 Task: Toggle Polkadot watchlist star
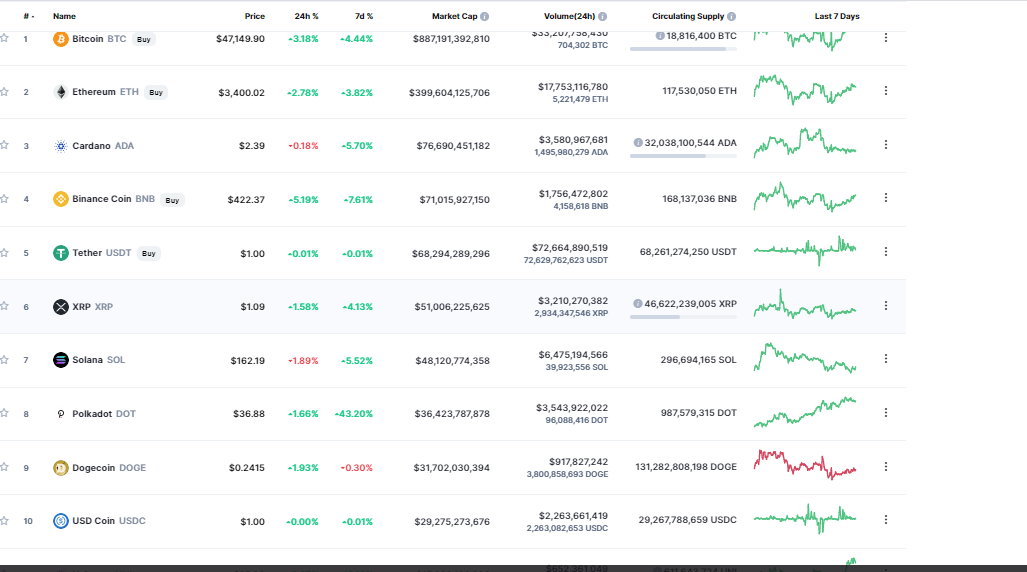tap(5, 413)
